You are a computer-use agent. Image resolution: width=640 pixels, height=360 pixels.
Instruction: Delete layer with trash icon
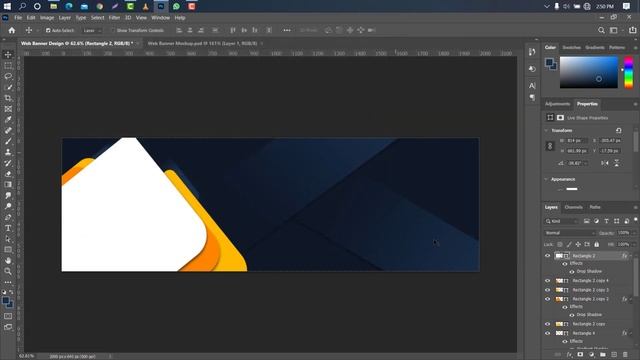tap(625, 355)
